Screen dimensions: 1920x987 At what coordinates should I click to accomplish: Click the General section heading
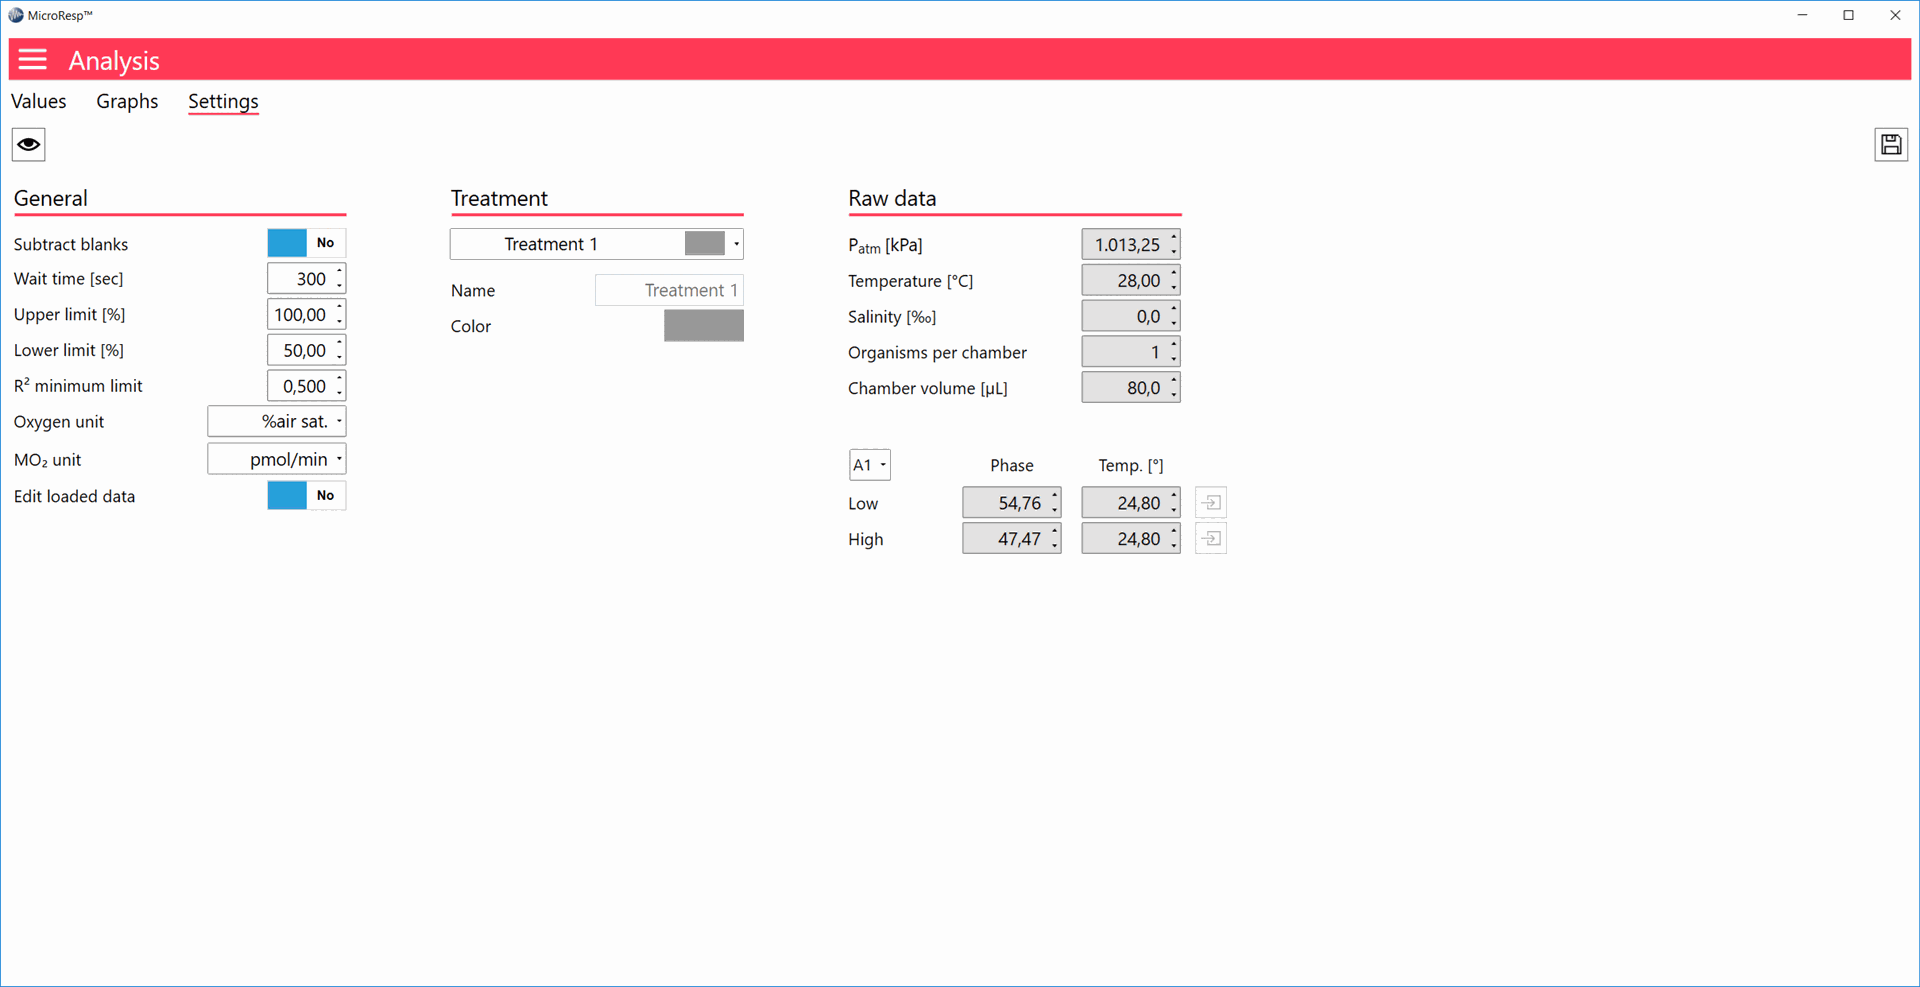(51, 198)
